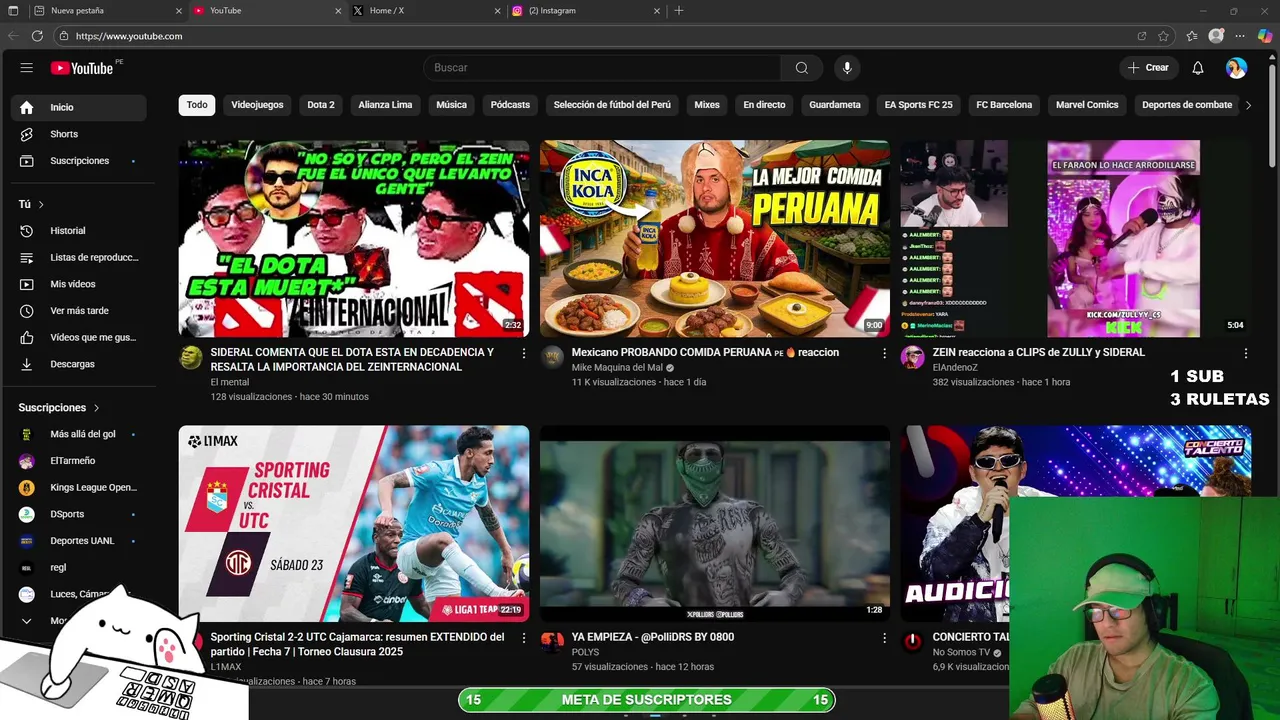Open Ver más tarde in sidebar
1280x720 pixels.
coord(78,311)
